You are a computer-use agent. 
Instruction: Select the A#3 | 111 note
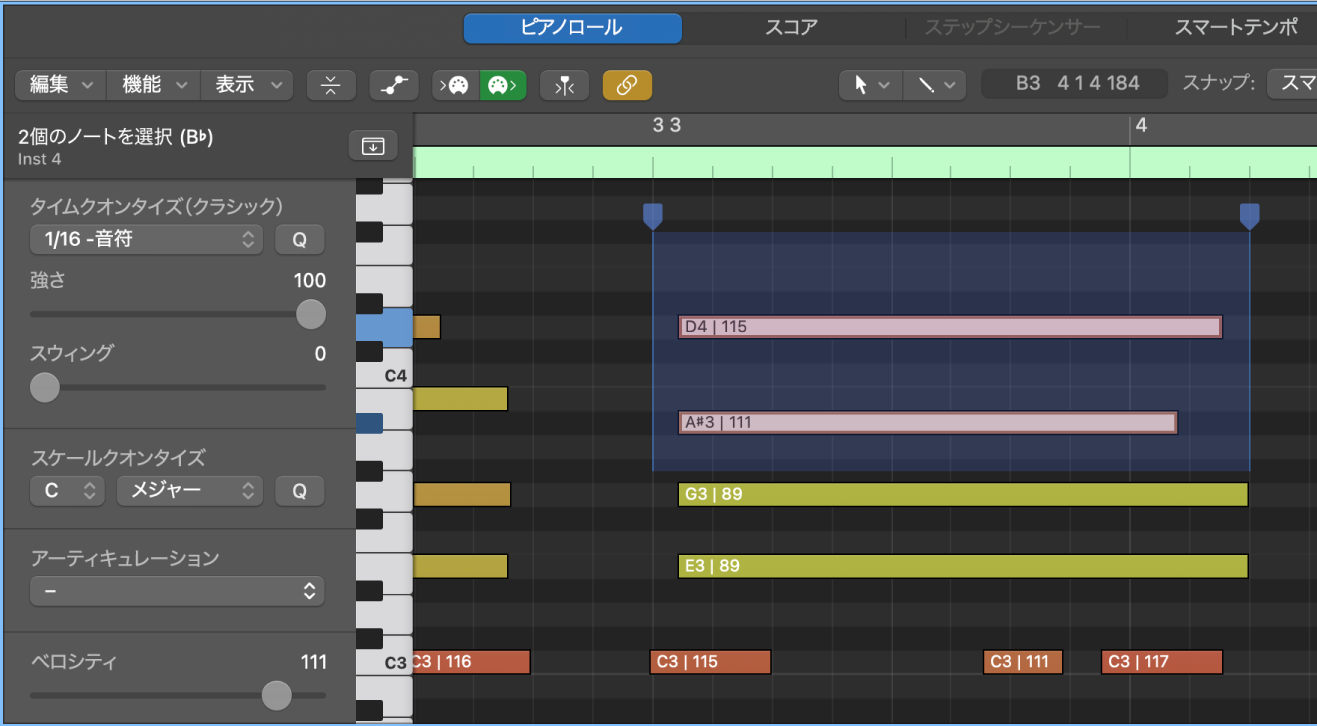(x=928, y=422)
